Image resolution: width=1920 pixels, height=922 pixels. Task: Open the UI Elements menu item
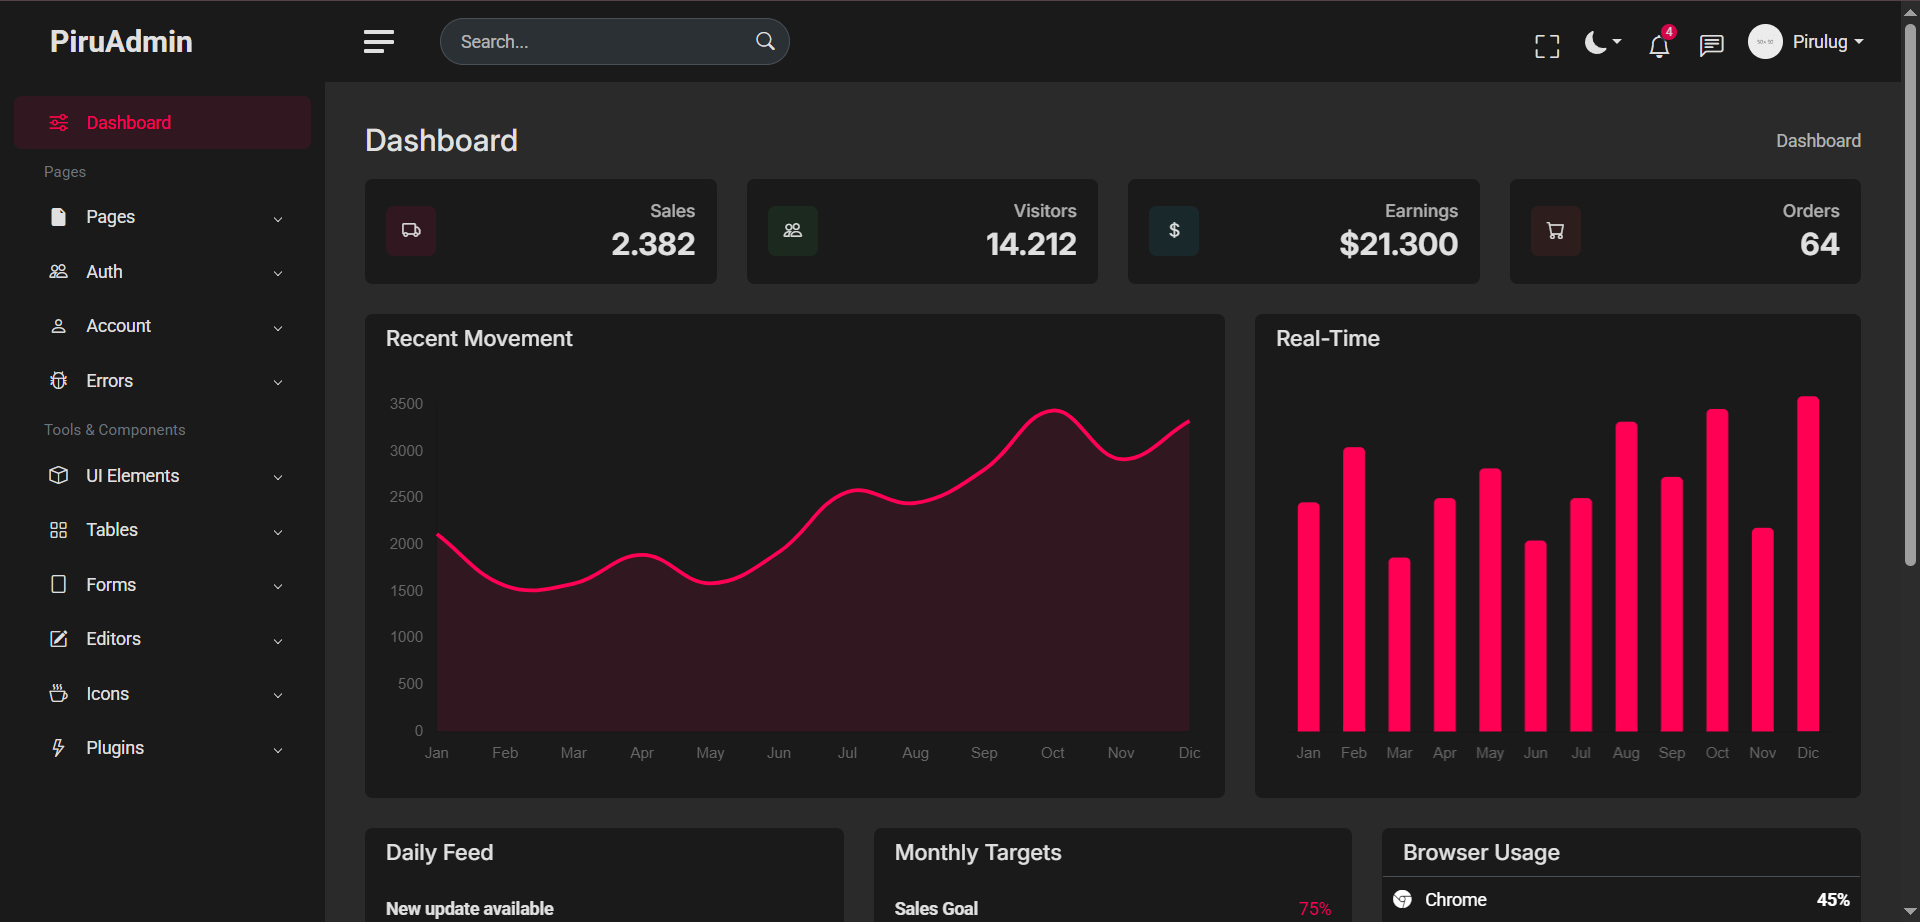[x=162, y=476]
